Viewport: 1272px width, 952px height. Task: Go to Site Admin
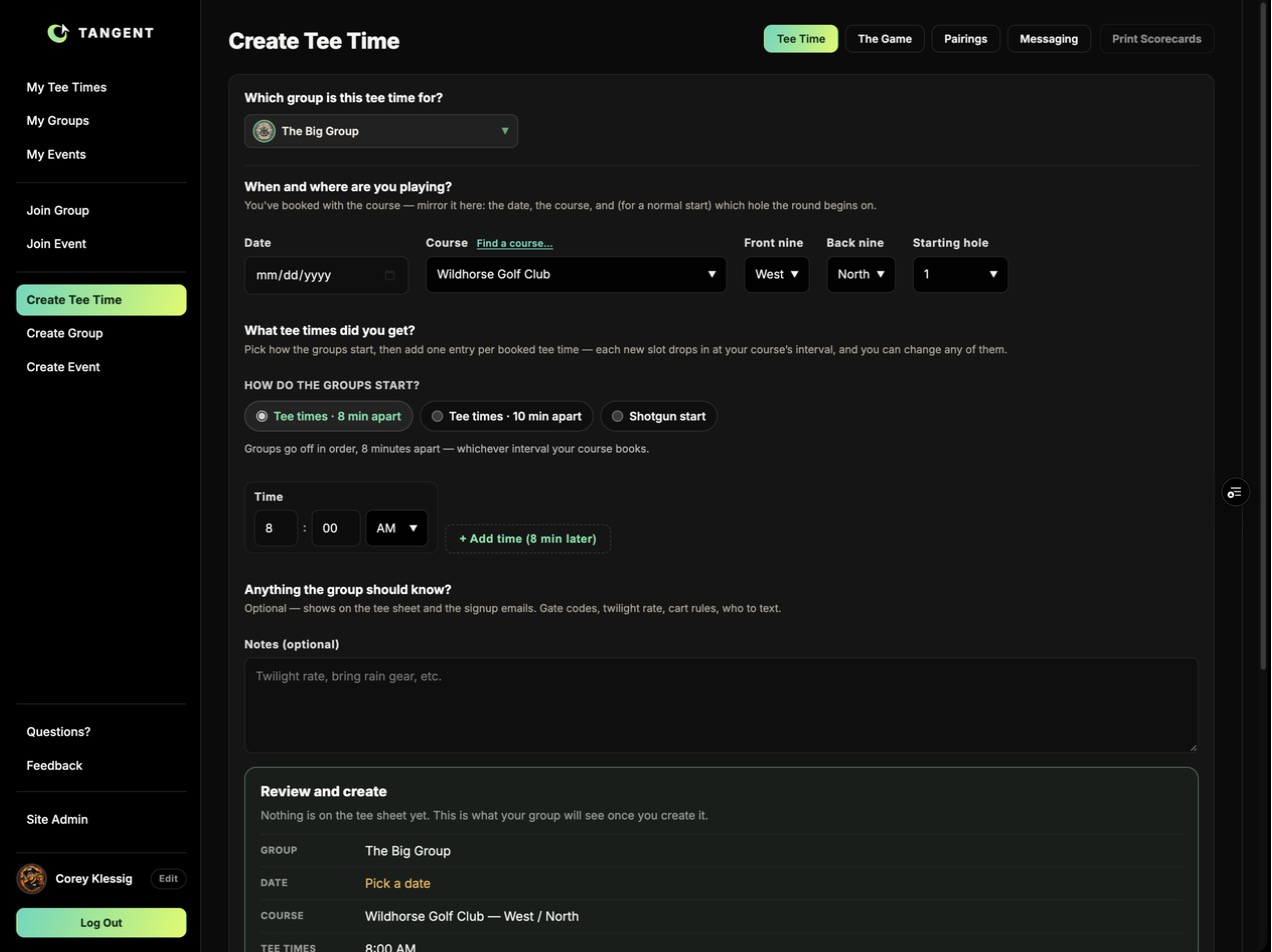pos(101,820)
